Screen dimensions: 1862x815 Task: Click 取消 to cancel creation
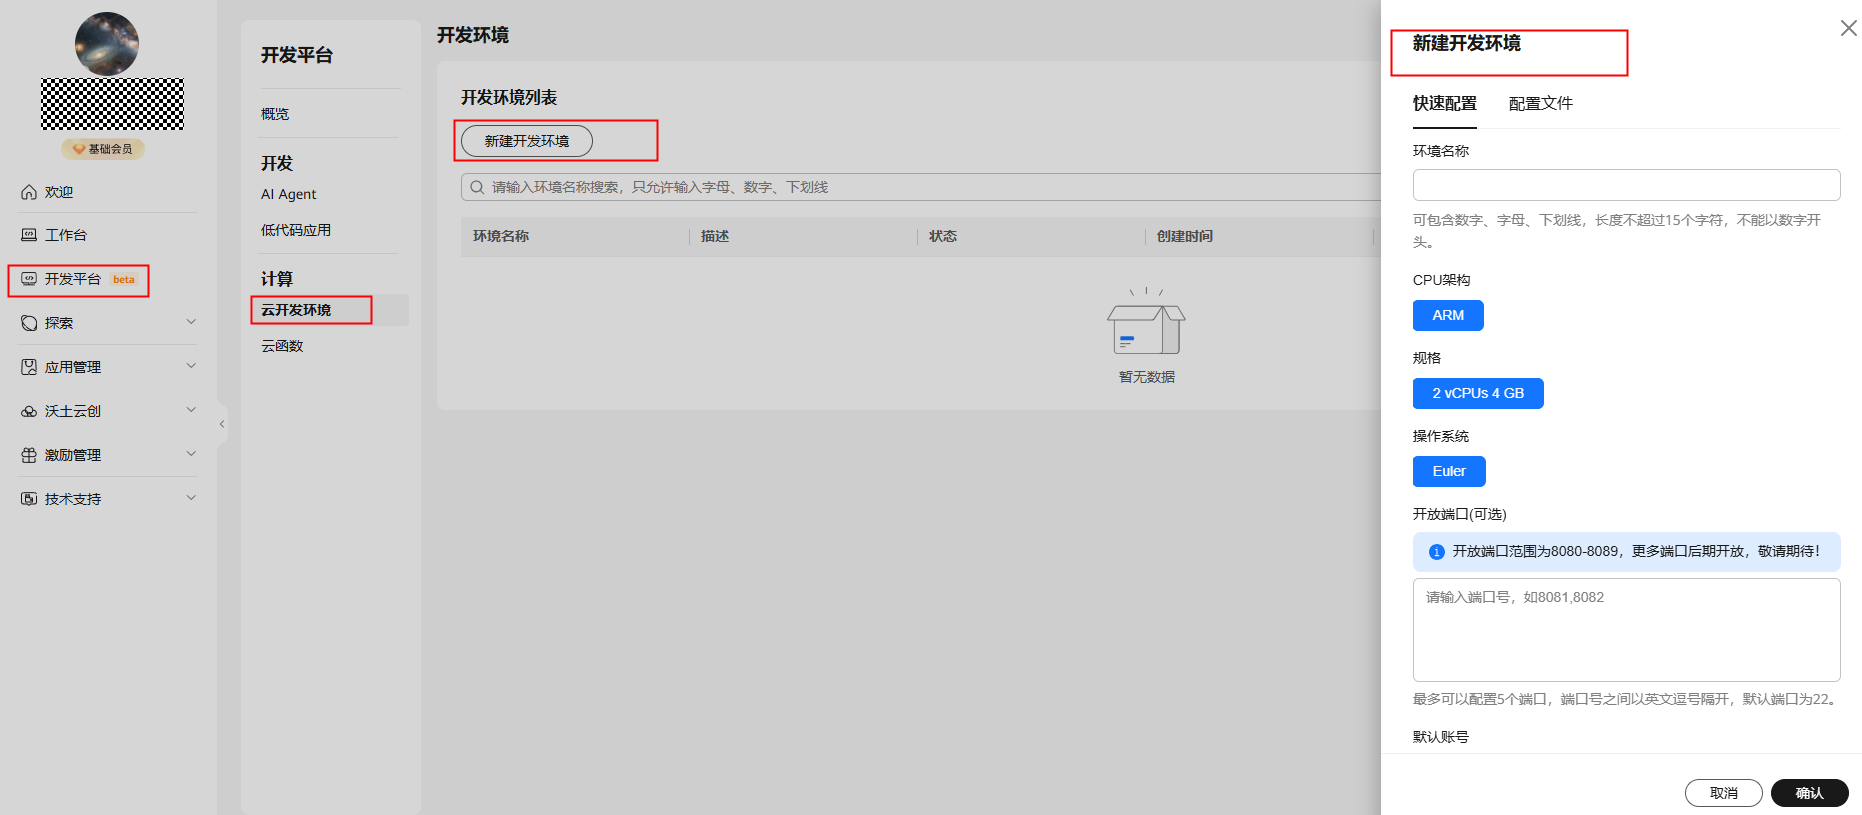tap(1724, 793)
